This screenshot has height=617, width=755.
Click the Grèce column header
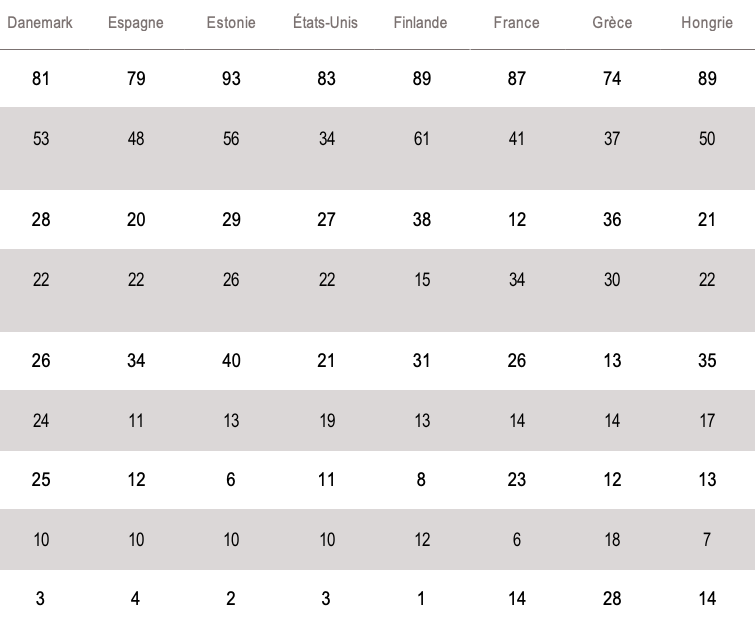[x=612, y=23]
